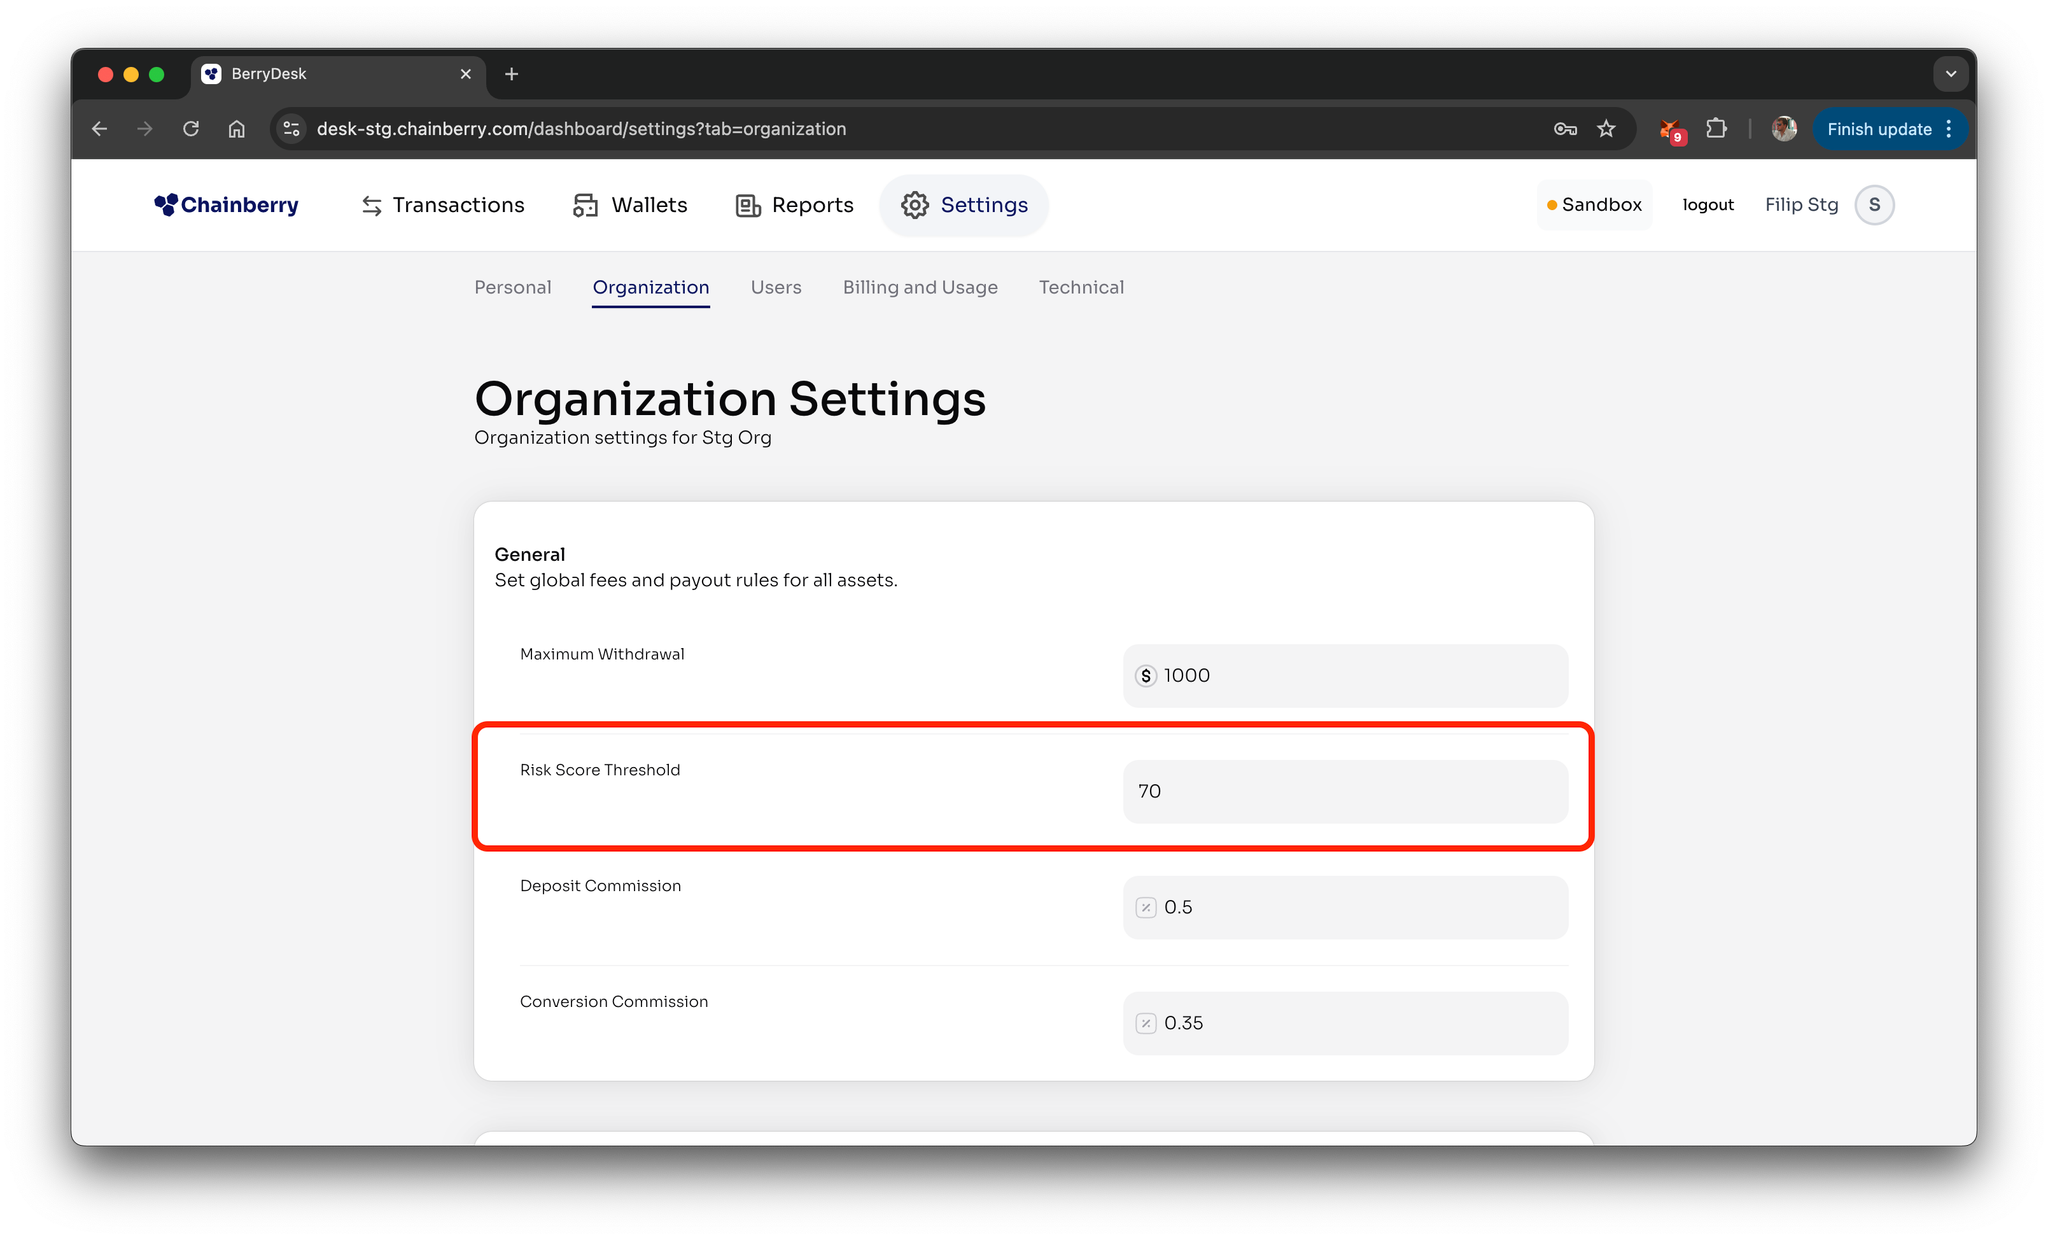
Task: Click the Chainberry logo
Action: 226,205
